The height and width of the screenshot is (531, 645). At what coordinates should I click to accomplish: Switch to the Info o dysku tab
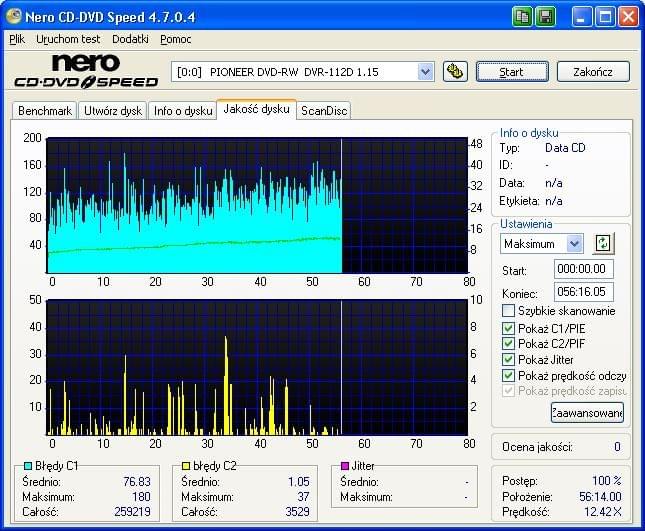coord(183,111)
